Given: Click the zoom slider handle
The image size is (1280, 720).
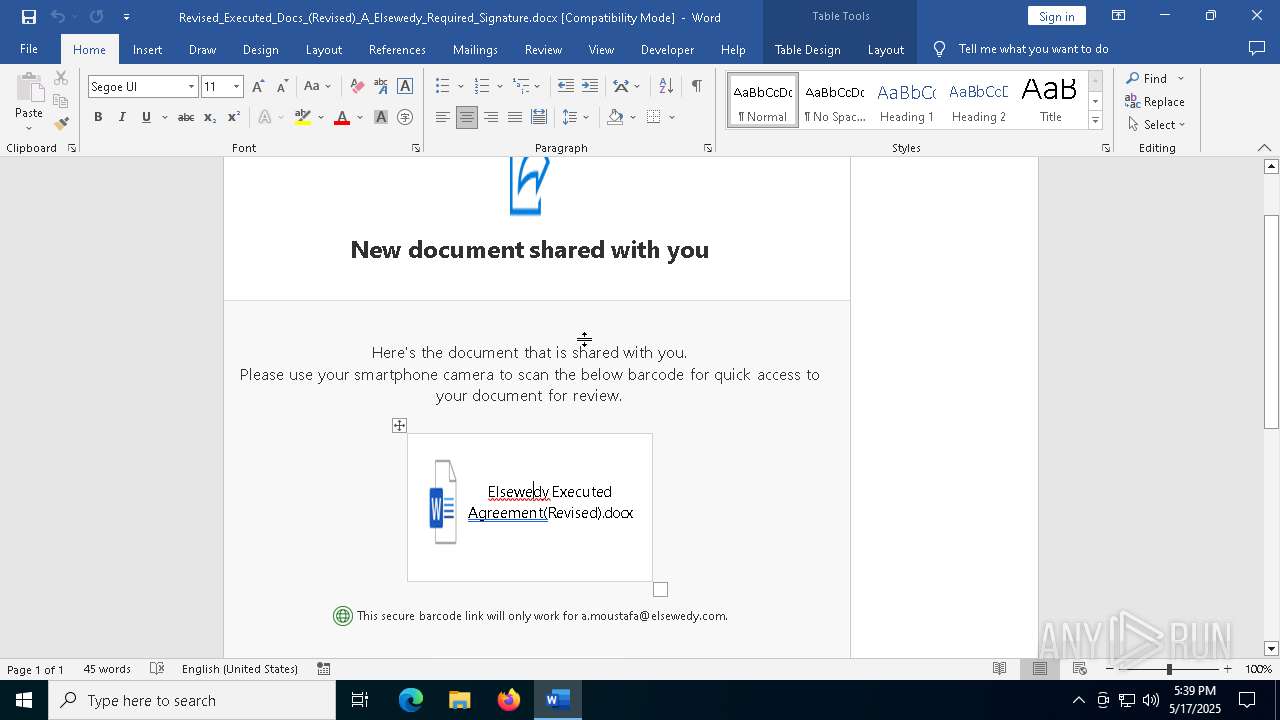Looking at the screenshot, I should click(1169, 669).
